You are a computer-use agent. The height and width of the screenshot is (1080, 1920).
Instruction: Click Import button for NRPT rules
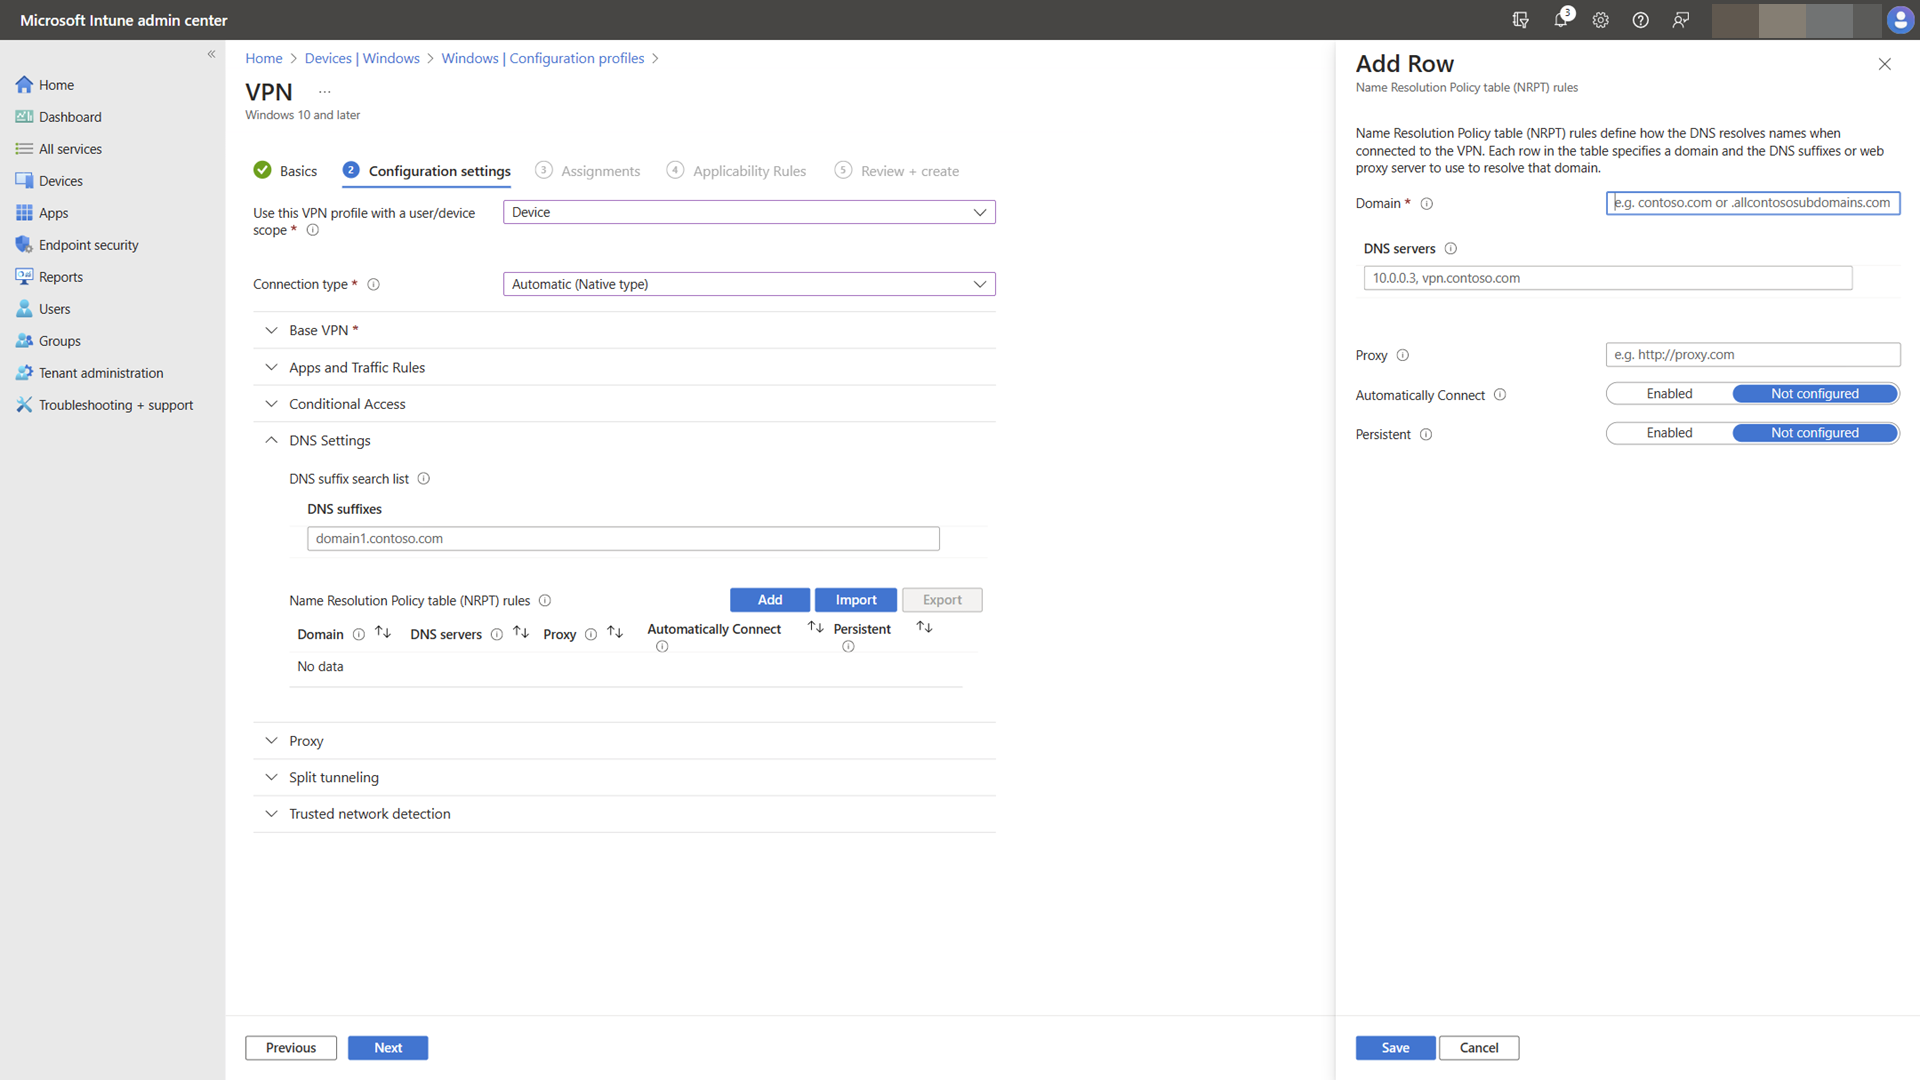click(x=856, y=600)
